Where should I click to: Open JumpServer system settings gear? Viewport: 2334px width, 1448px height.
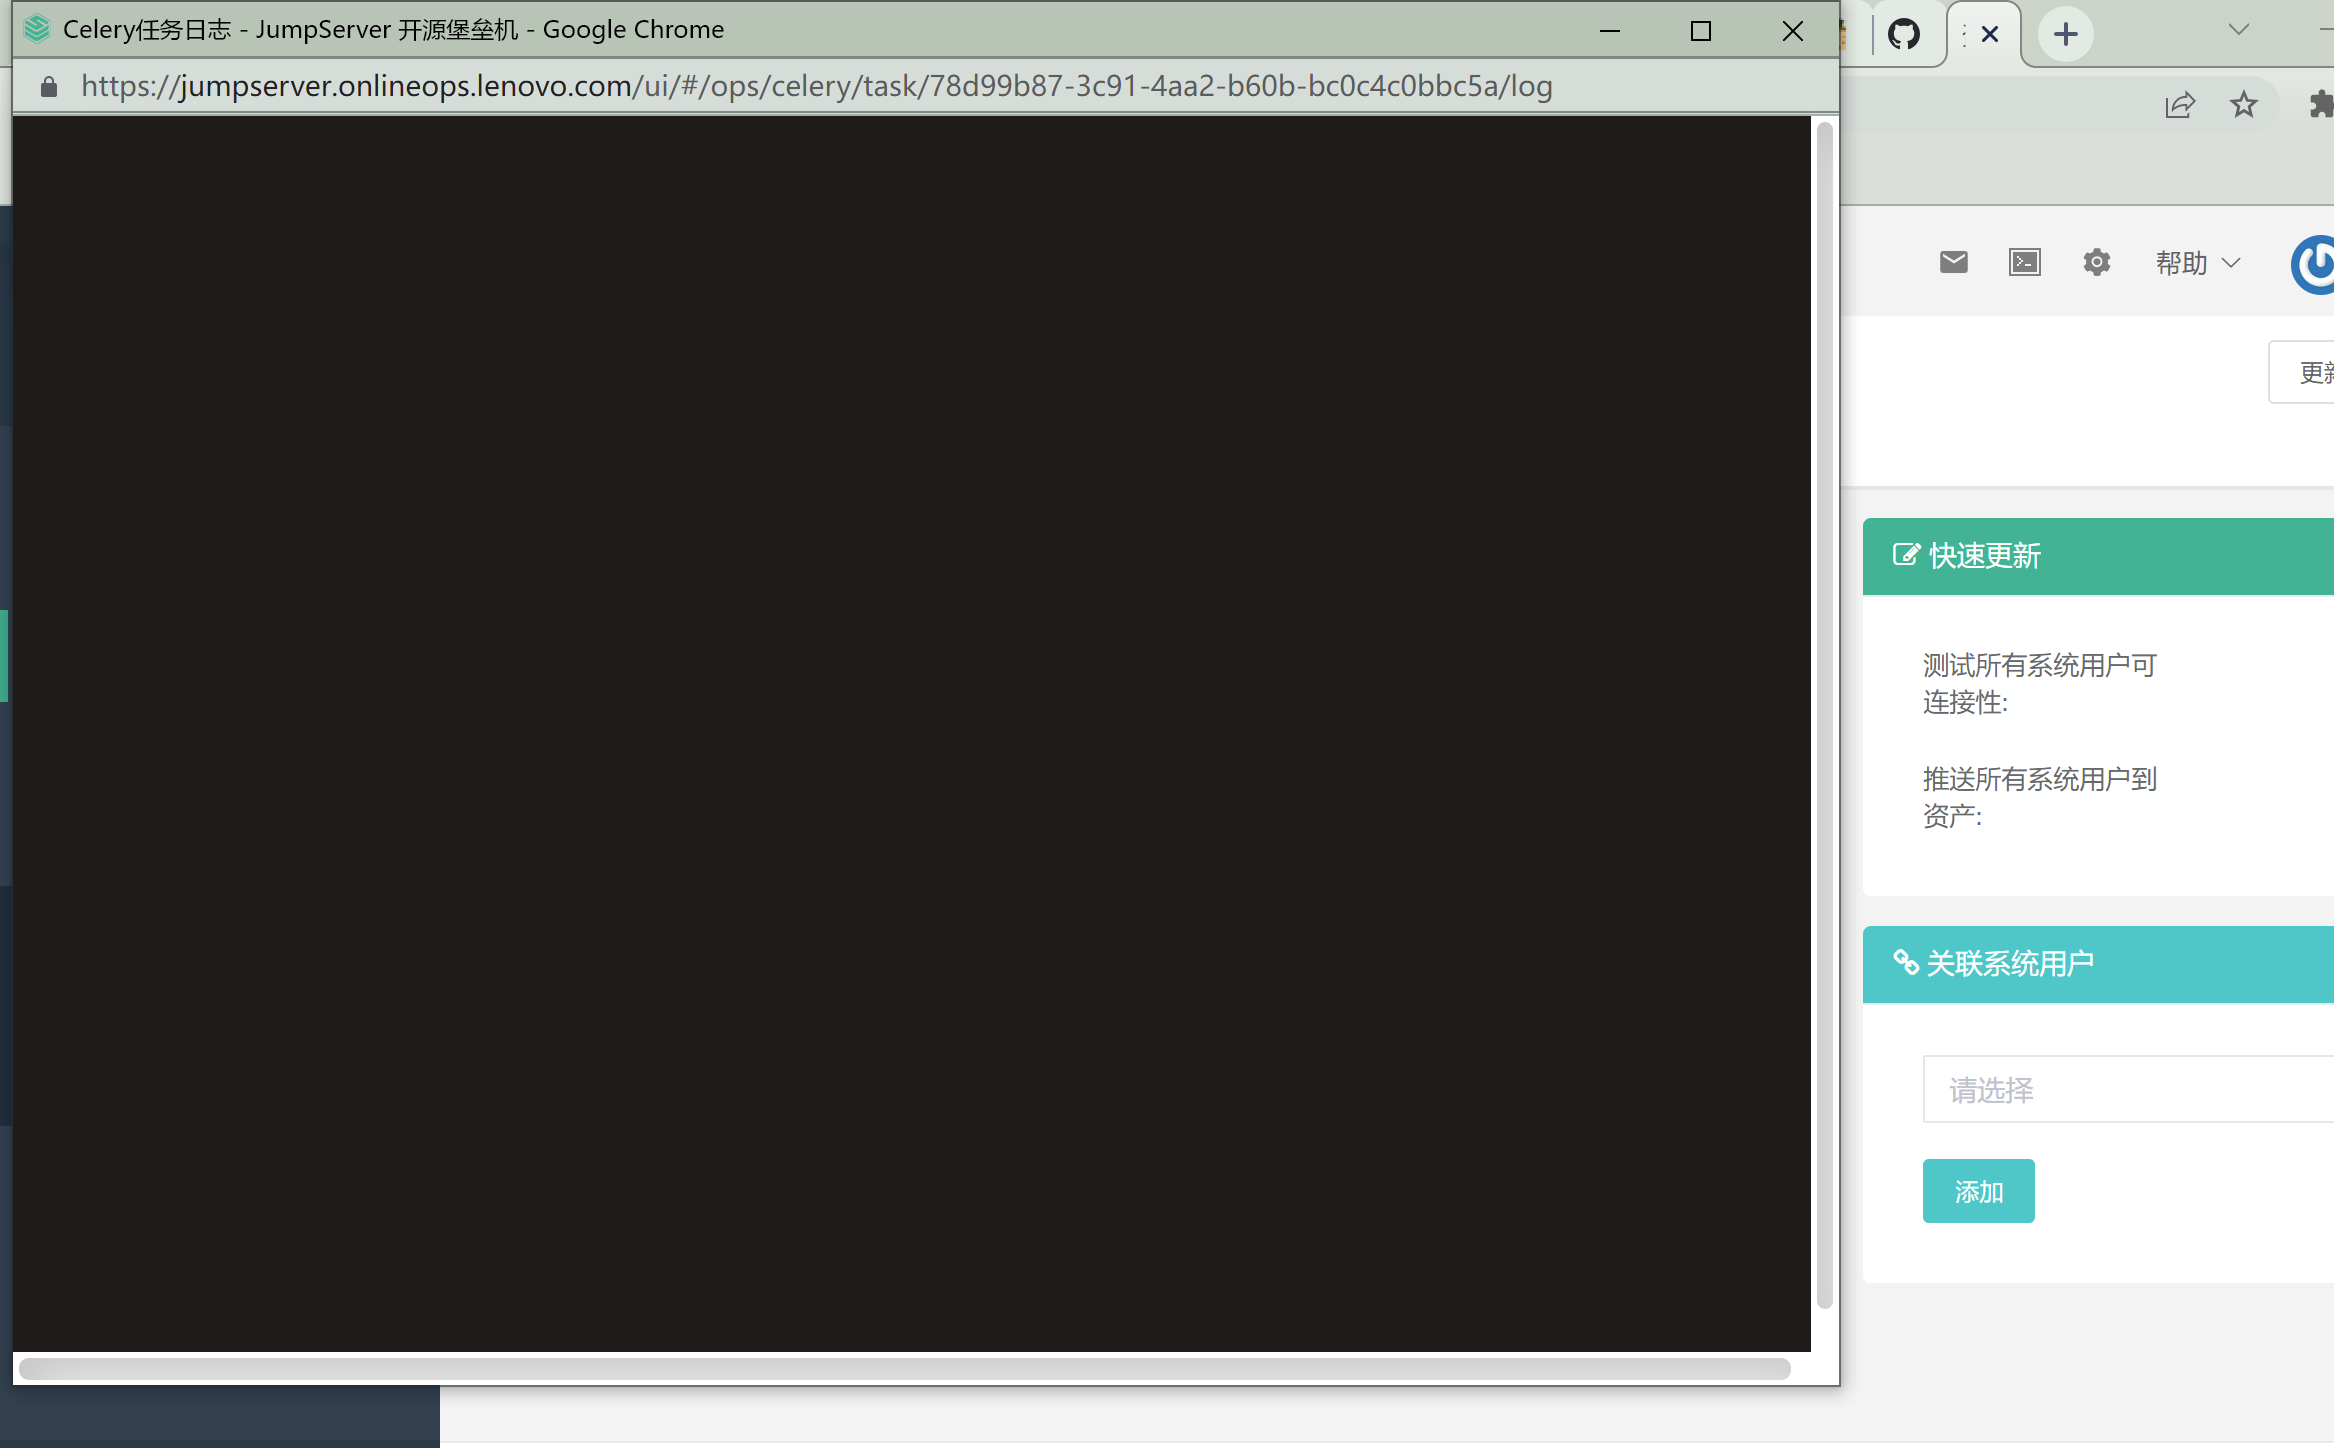(x=2096, y=262)
